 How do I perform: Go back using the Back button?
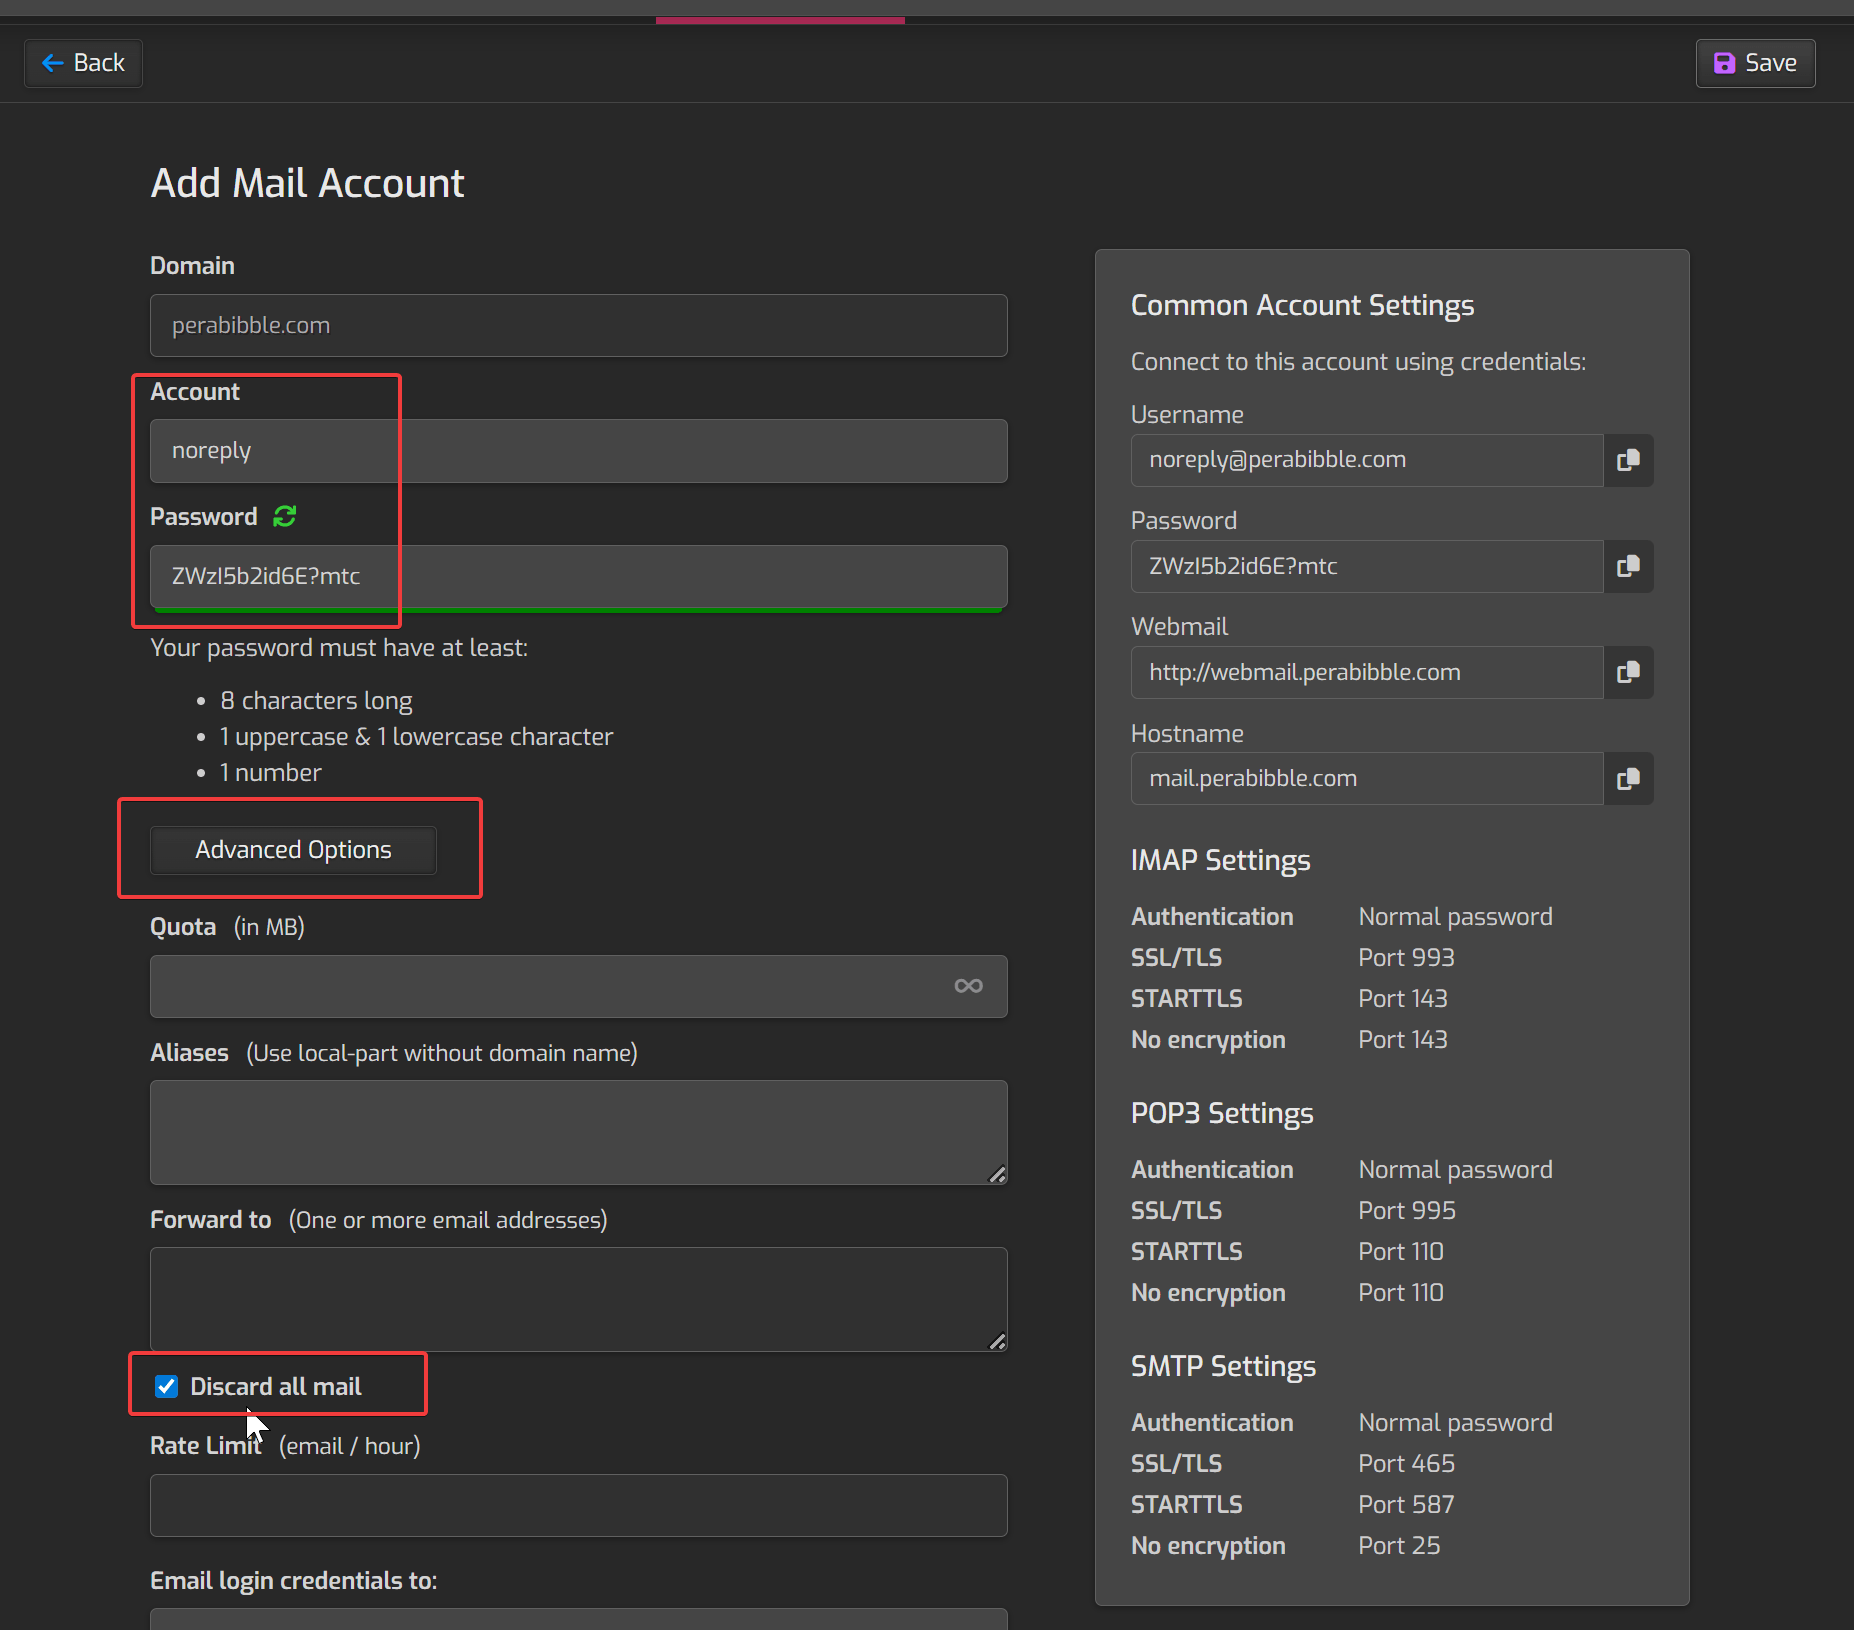(x=83, y=63)
